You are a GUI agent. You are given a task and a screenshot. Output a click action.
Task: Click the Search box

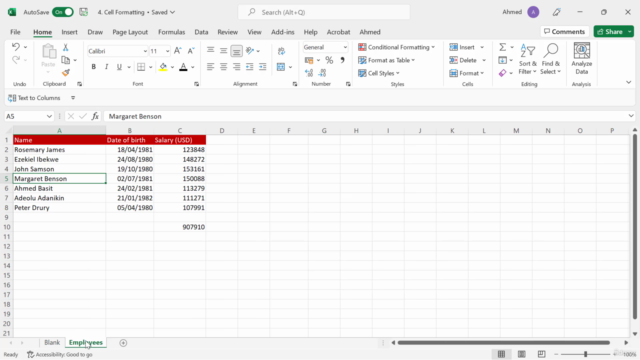pyautogui.click(x=324, y=12)
